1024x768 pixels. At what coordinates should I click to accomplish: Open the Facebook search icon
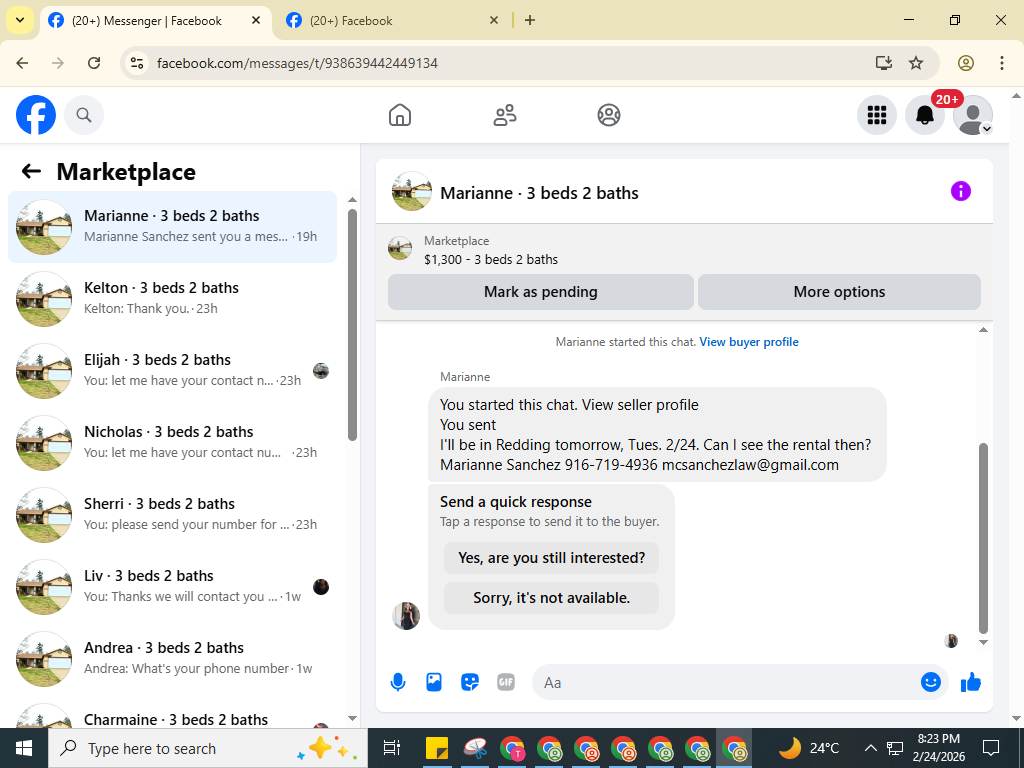pos(84,115)
